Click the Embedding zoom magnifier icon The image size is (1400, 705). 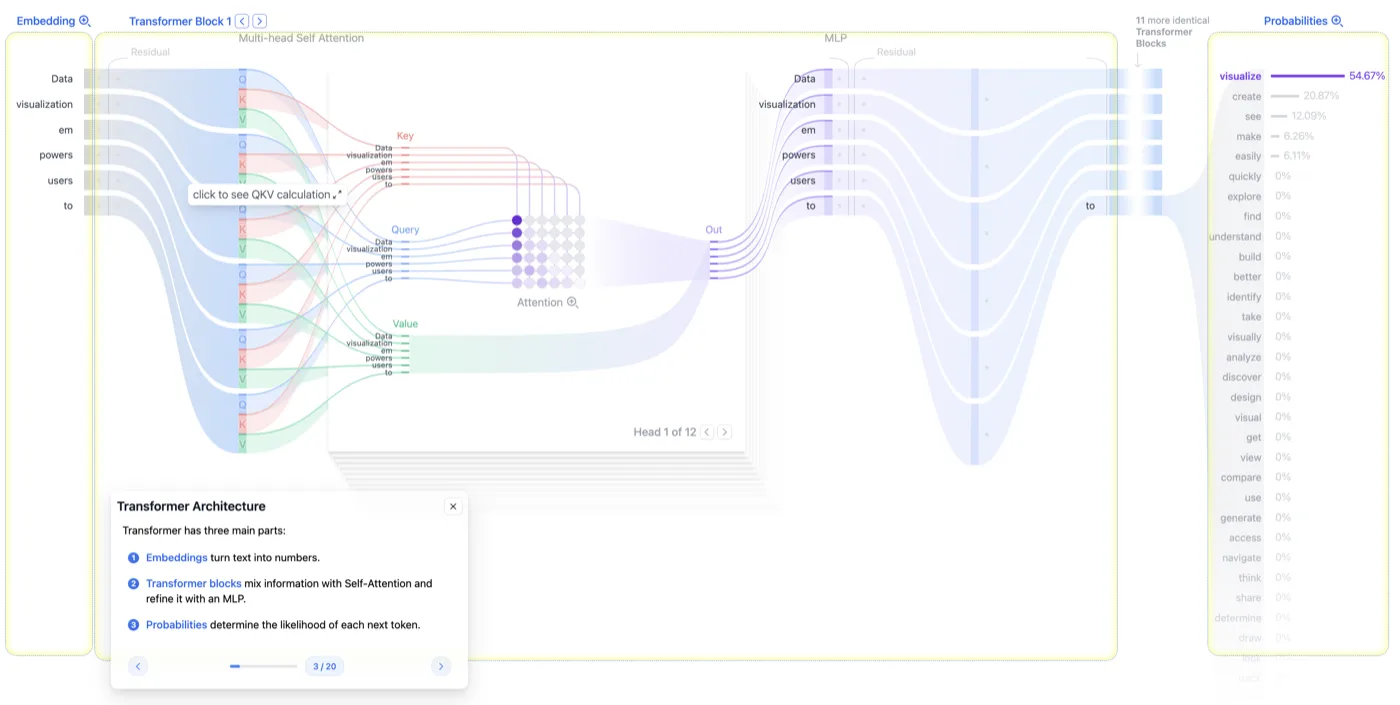point(85,21)
